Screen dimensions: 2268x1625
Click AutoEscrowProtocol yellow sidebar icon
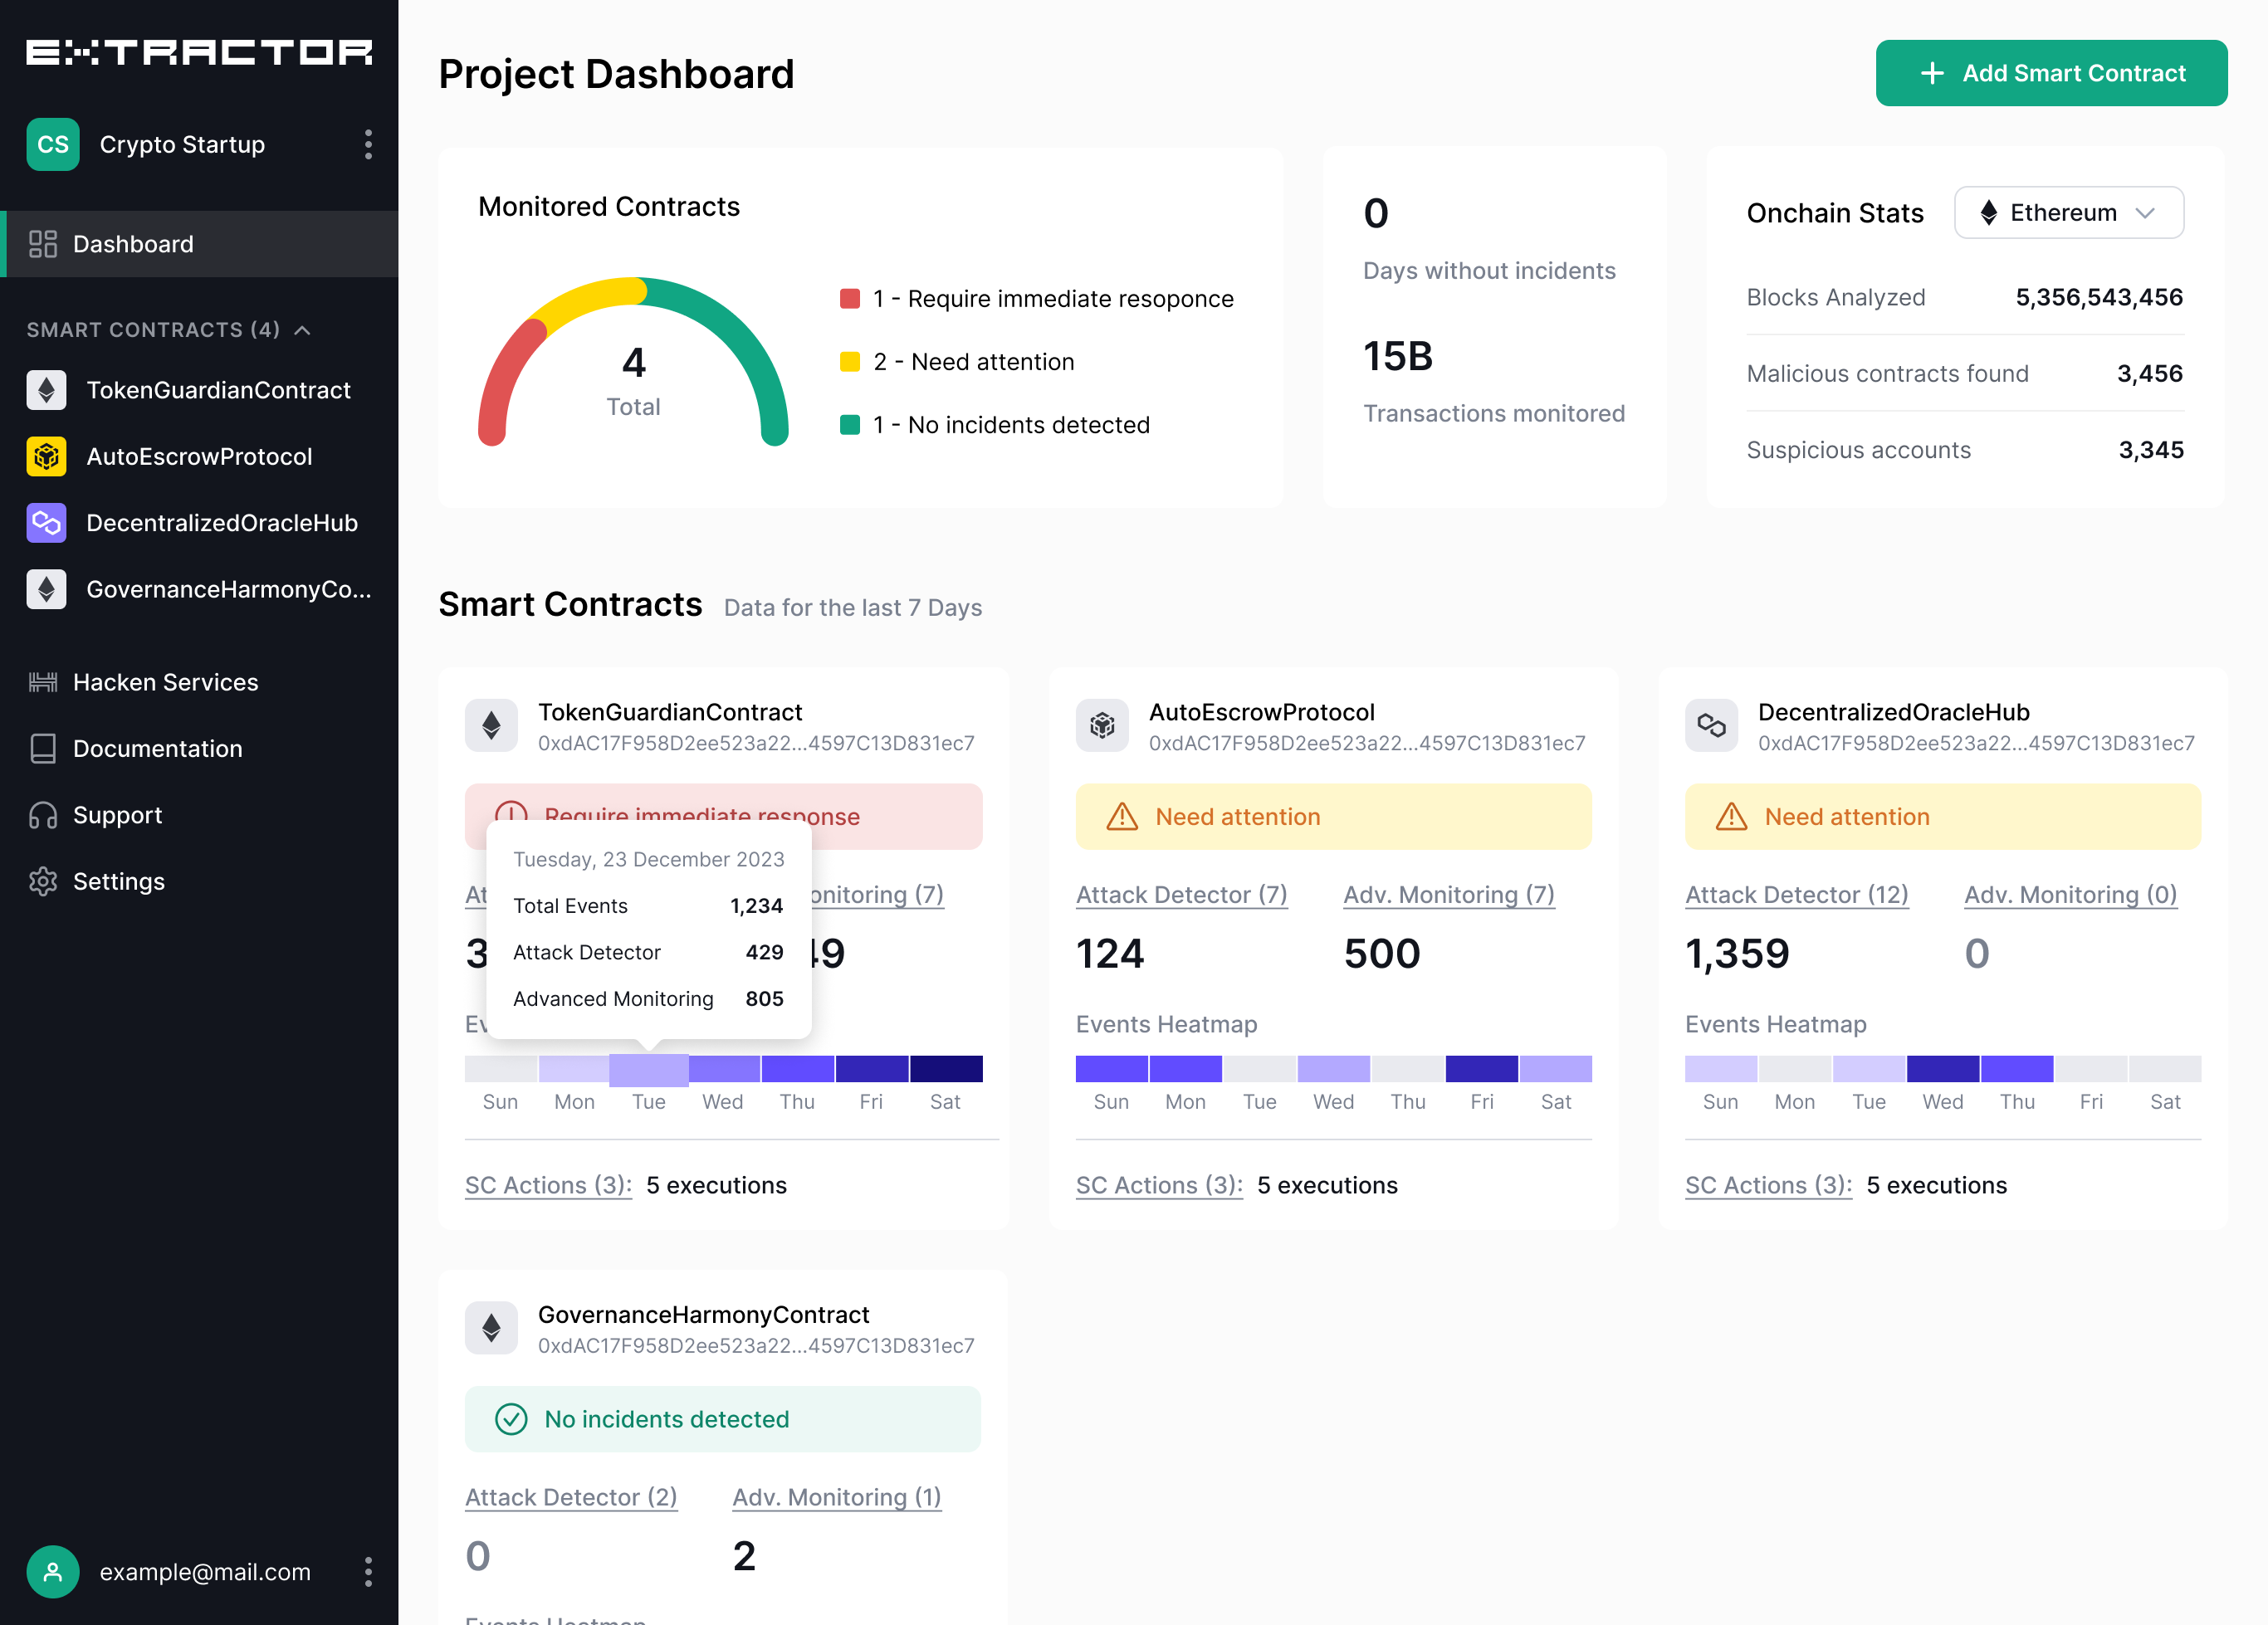tap(46, 457)
